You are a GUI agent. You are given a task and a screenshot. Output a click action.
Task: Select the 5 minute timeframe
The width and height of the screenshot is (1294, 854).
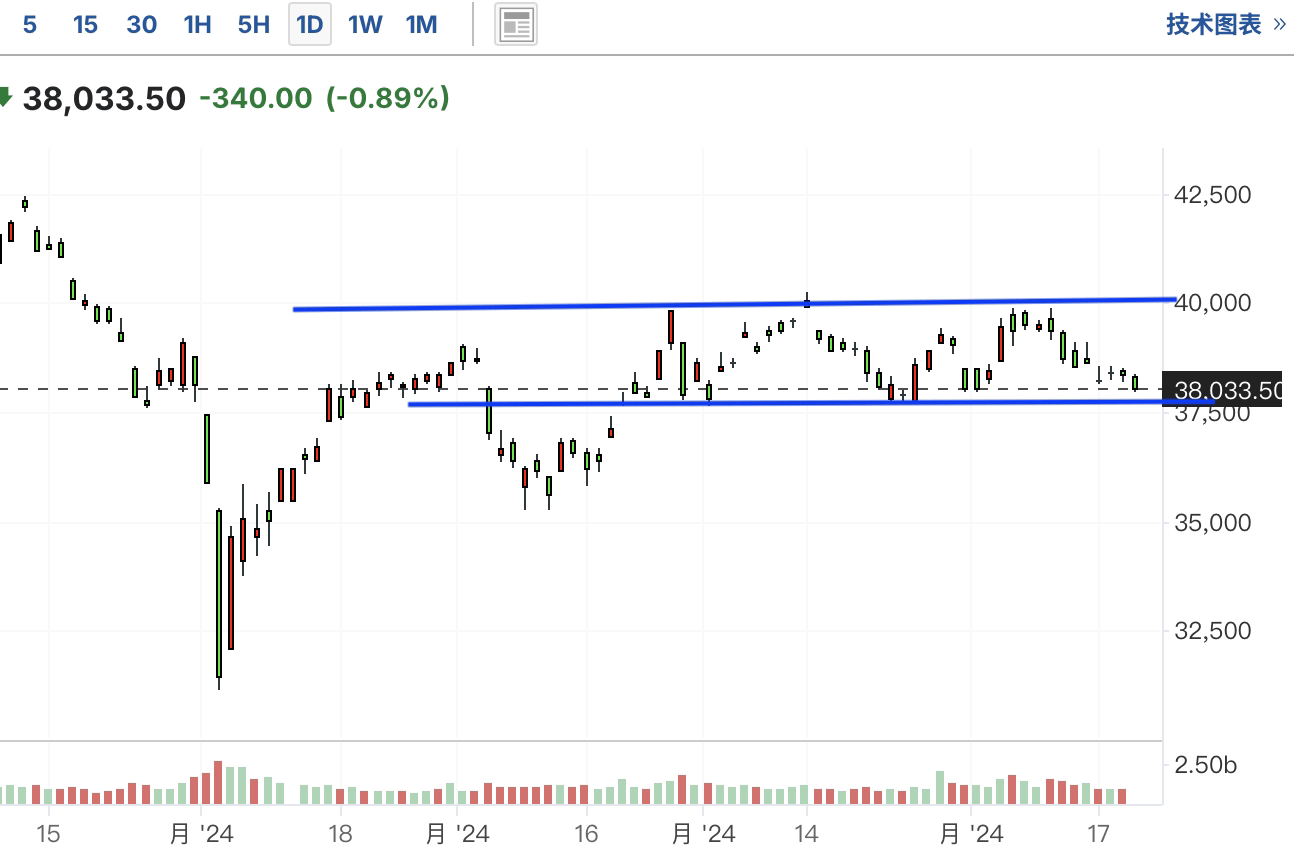(30, 25)
